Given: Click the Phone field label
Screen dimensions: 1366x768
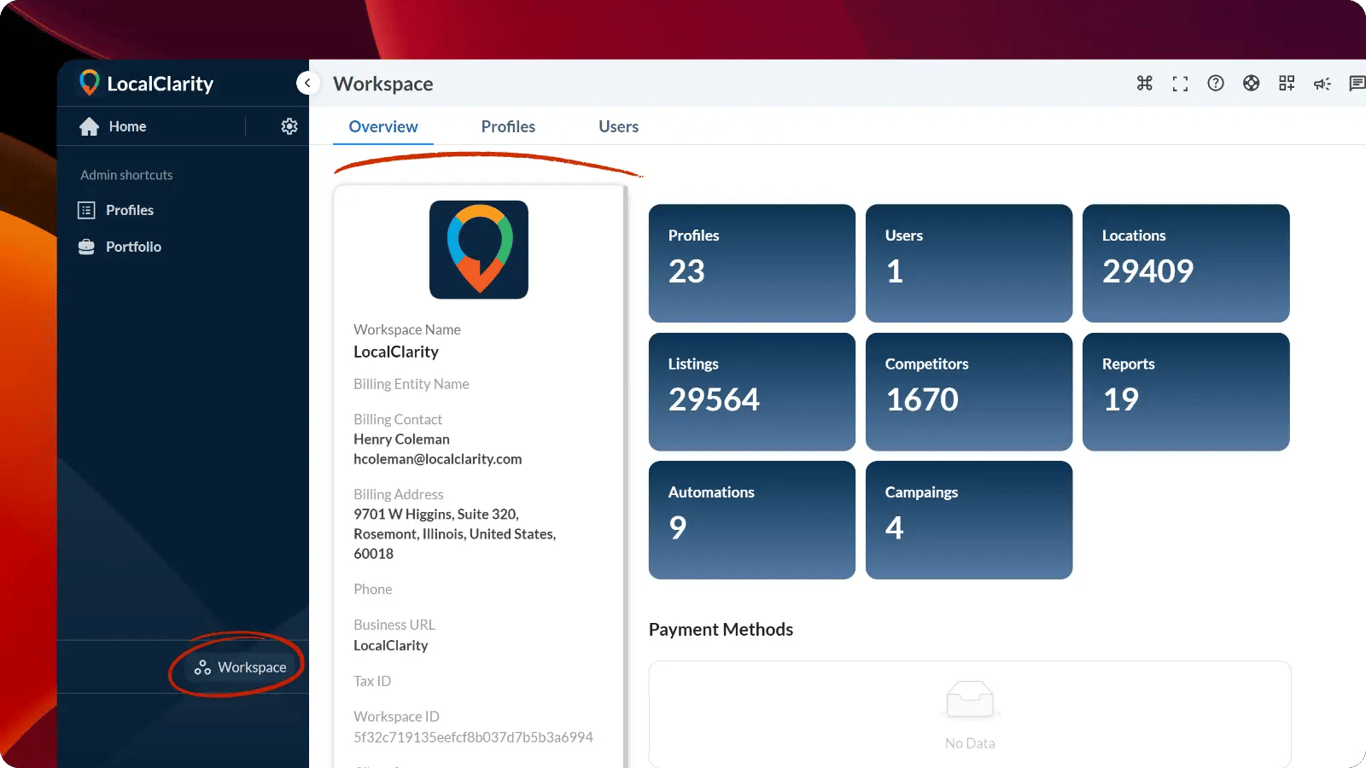Looking at the screenshot, I should pyautogui.click(x=373, y=589).
